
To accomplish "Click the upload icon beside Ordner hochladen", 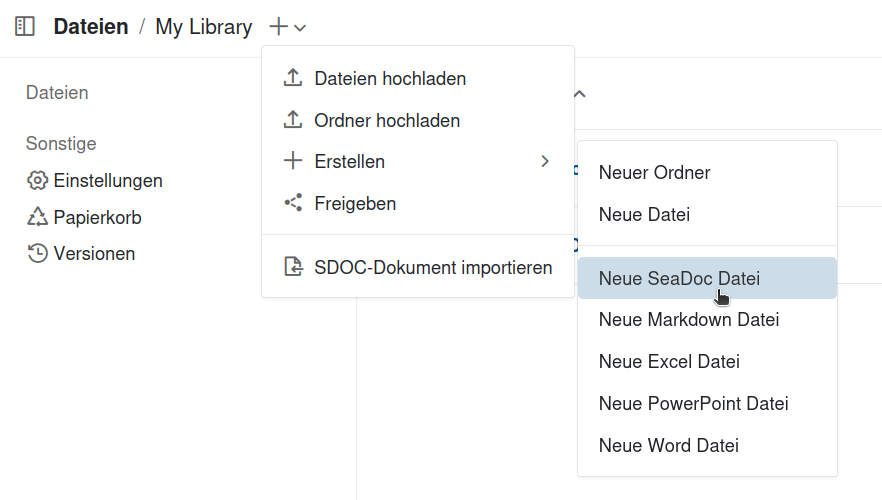I will tap(293, 120).
